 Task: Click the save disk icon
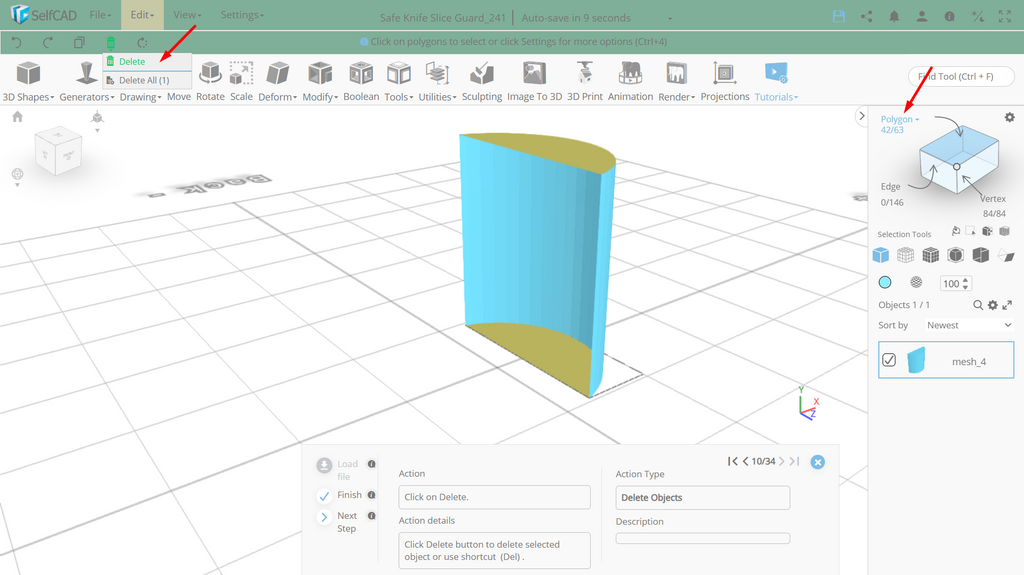tap(839, 17)
